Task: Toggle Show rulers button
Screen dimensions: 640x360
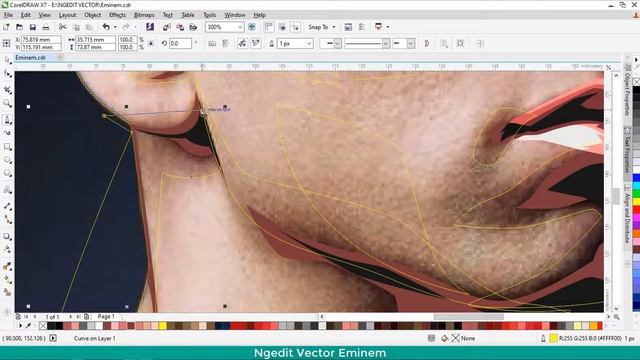Action: [269, 27]
